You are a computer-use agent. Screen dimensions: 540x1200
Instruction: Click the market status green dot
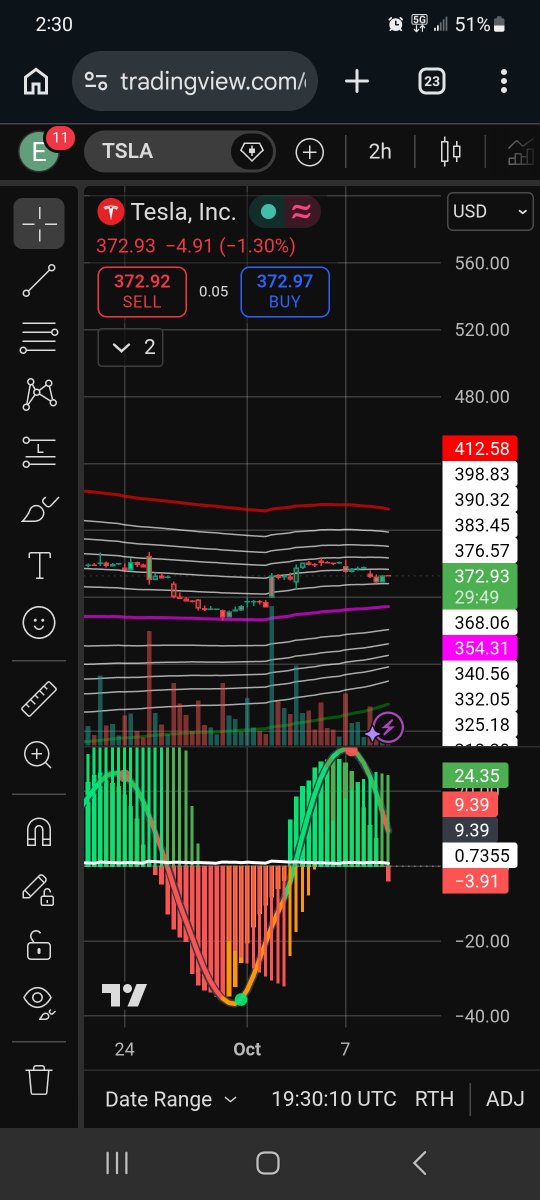[x=268, y=211]
